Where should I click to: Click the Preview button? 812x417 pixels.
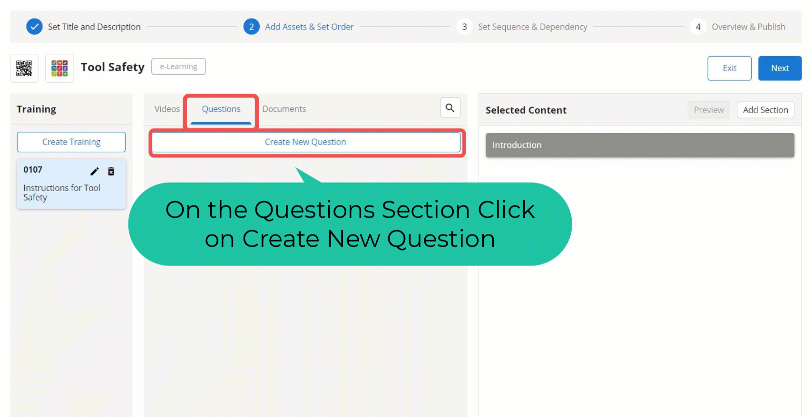(709, 110)
